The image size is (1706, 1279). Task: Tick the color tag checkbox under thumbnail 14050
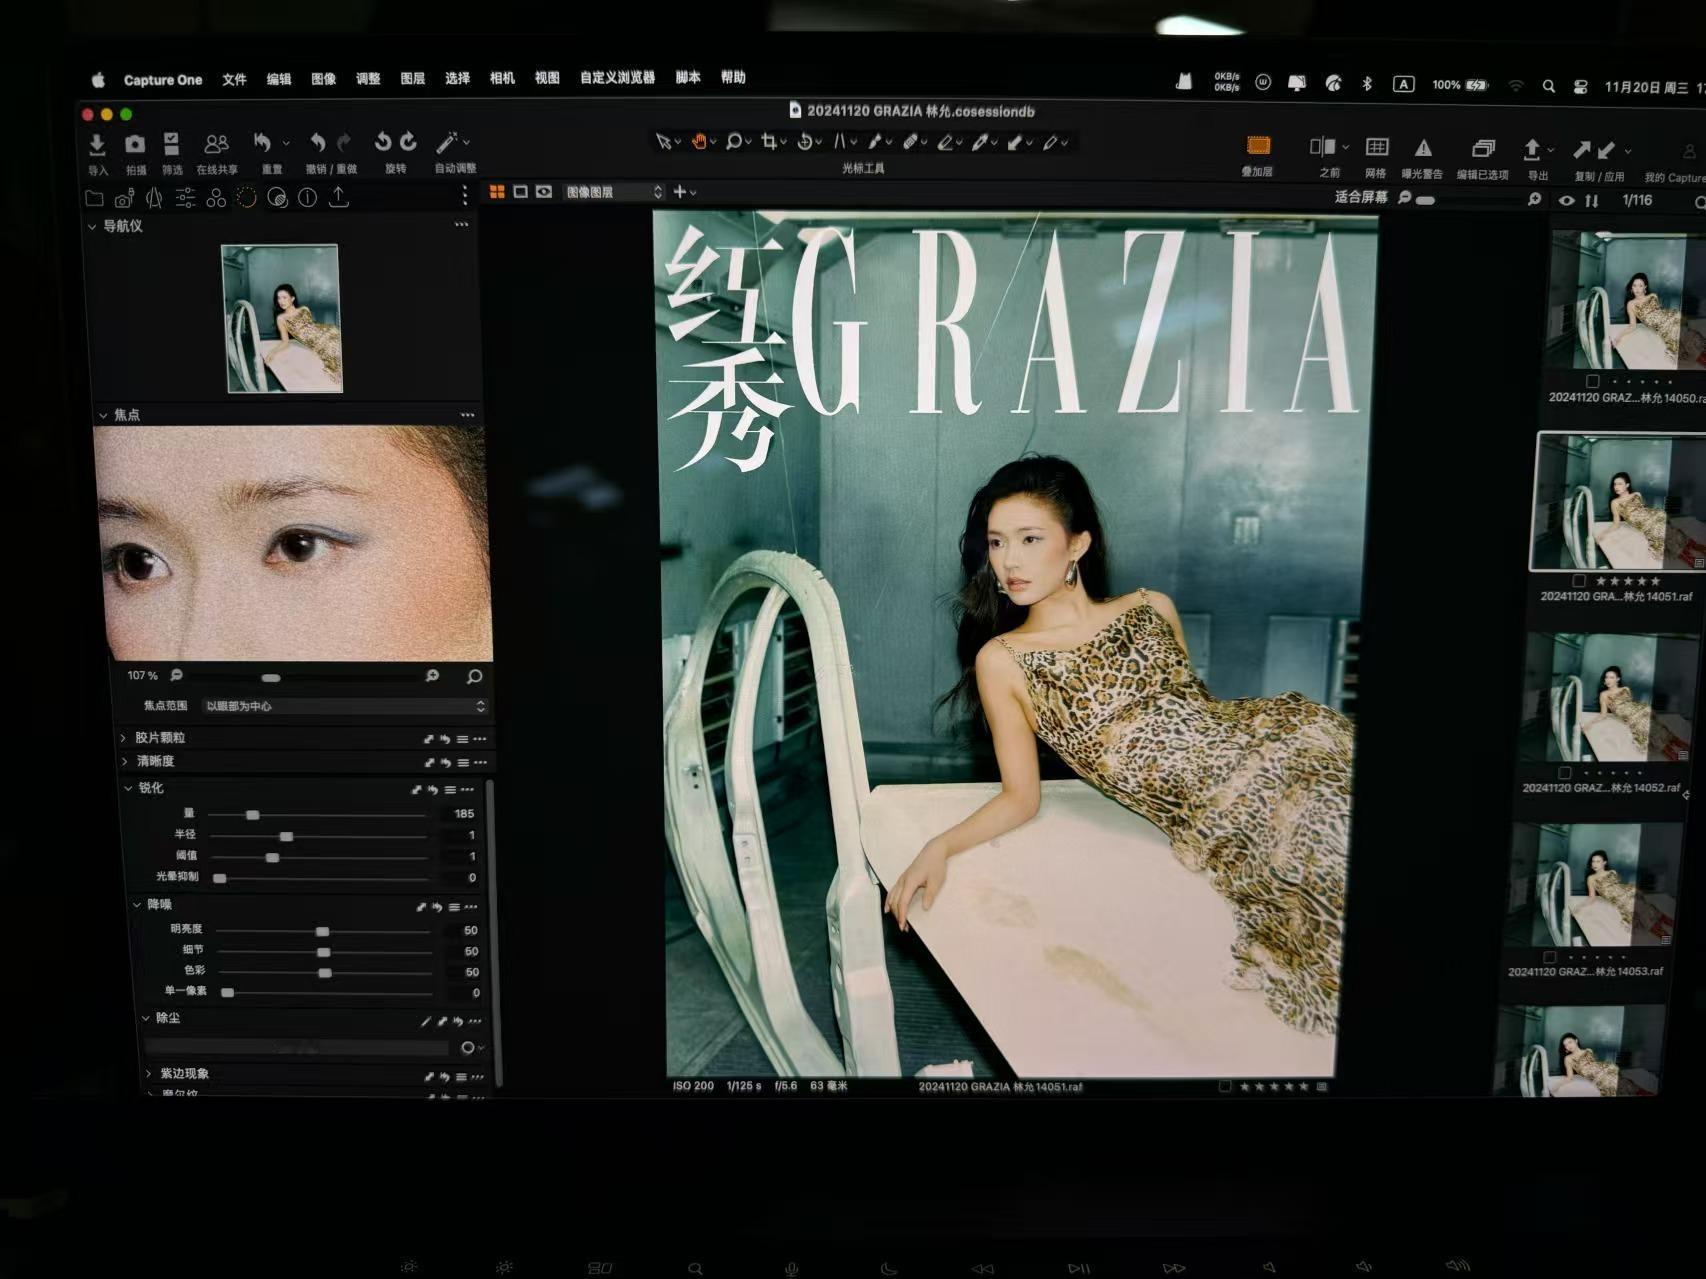[1593, 381]
